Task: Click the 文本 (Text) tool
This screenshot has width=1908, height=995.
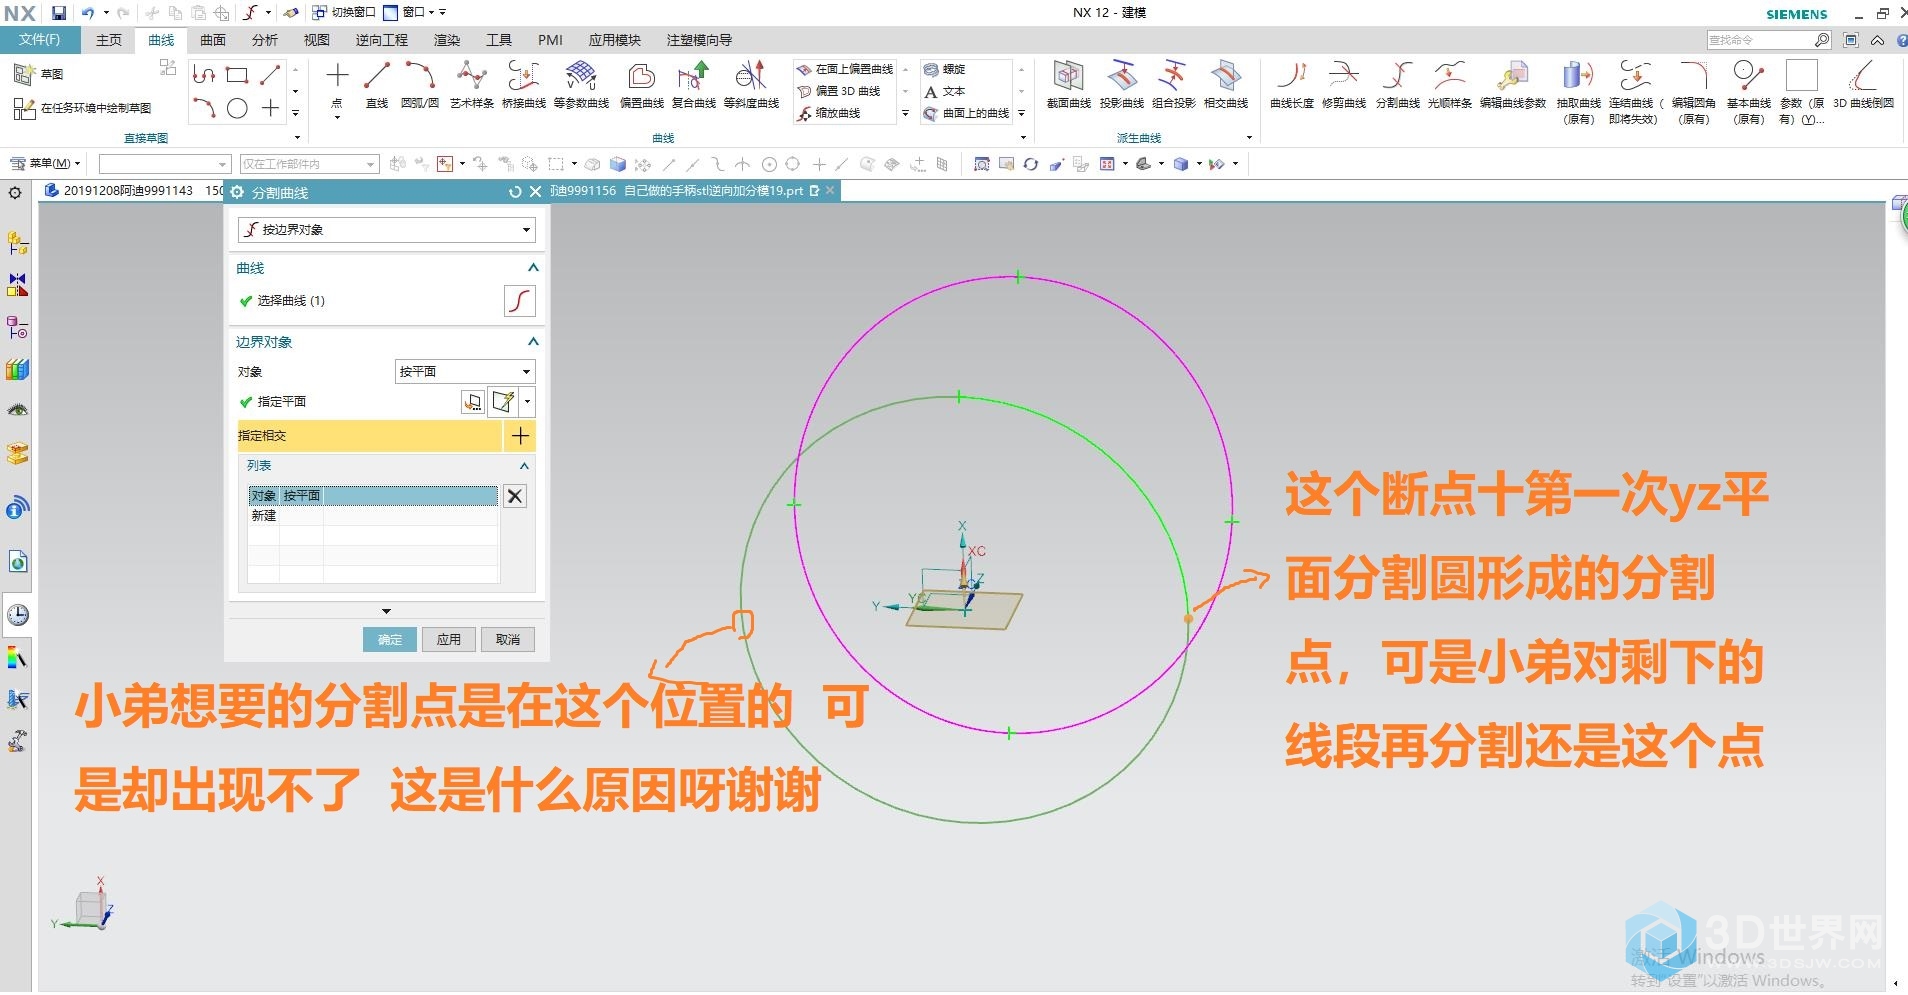Action: pyautogui.click(x=944, y=91)
